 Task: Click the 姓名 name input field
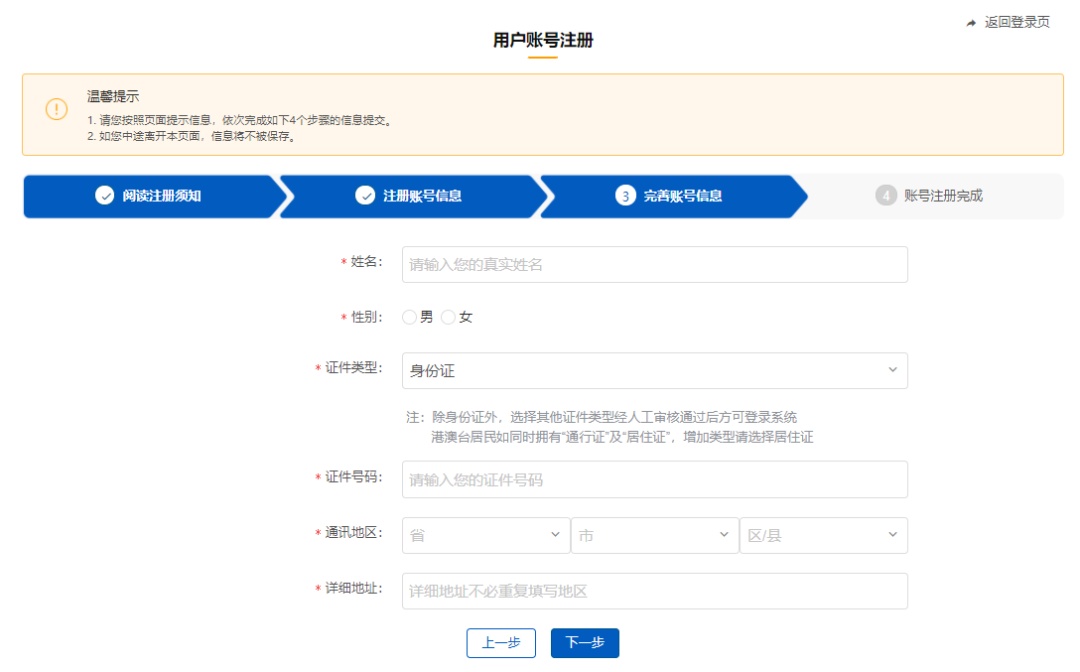655,264
